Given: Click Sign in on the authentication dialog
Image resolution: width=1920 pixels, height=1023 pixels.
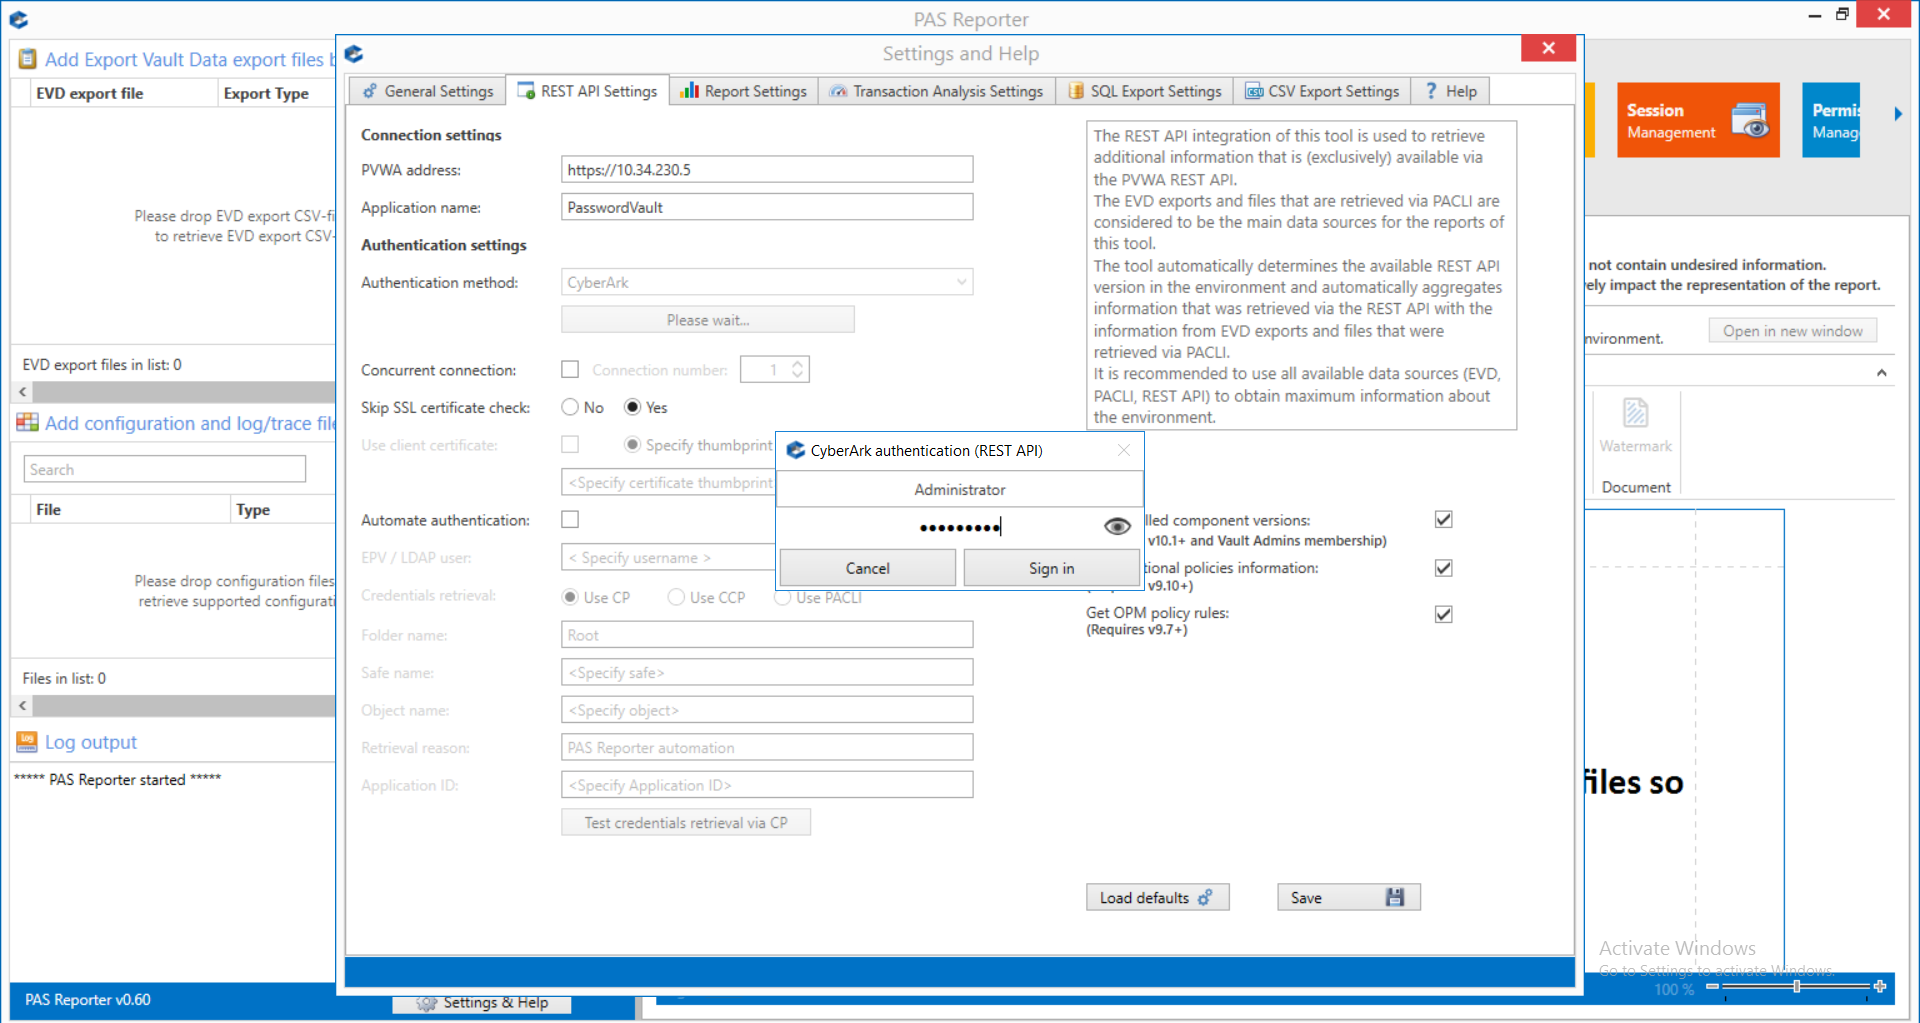Looking at the screenshot, I should (1051, 568).
